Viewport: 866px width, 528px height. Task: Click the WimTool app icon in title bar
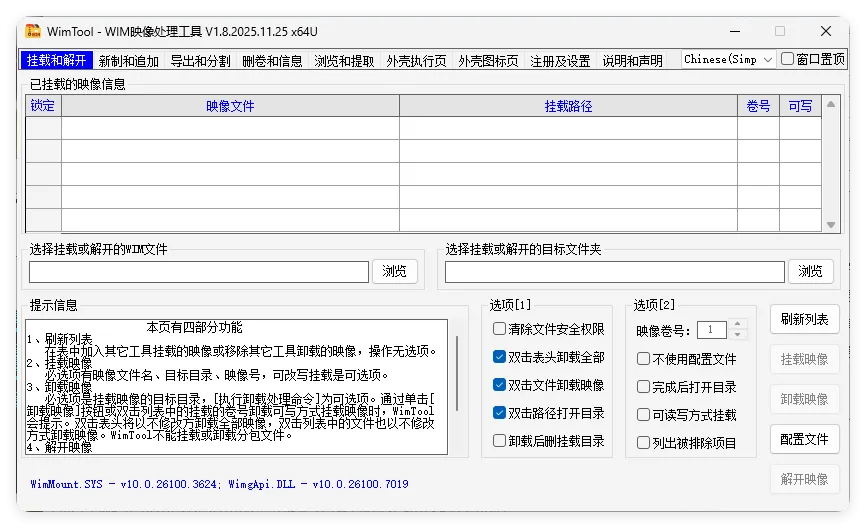(33, 31)
